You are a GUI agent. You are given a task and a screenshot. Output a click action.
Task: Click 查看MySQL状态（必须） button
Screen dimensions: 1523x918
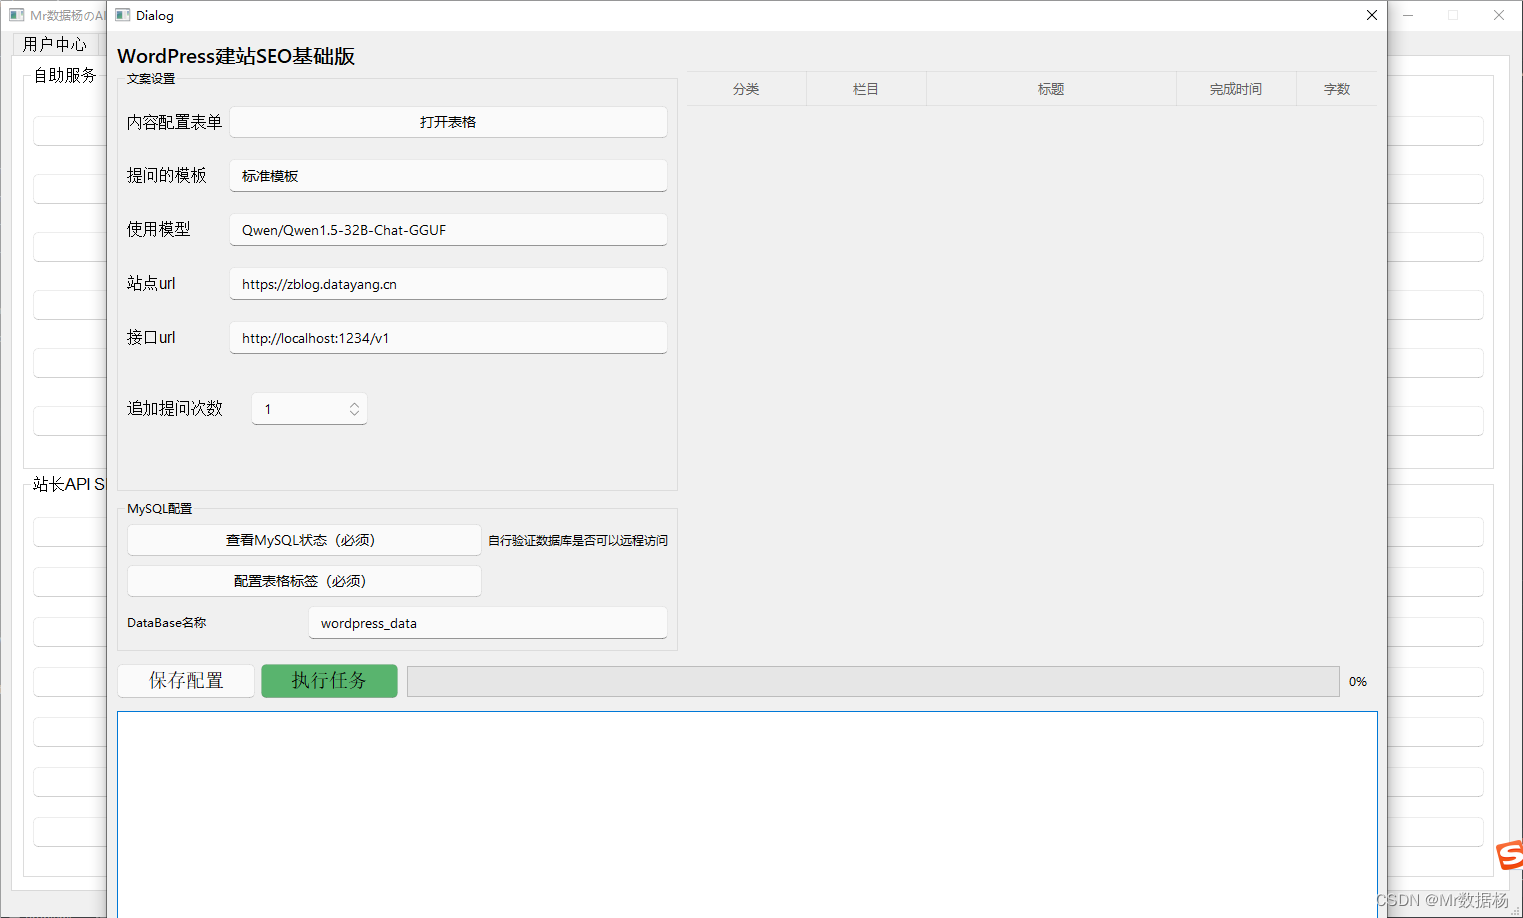(x=304, y=540)
